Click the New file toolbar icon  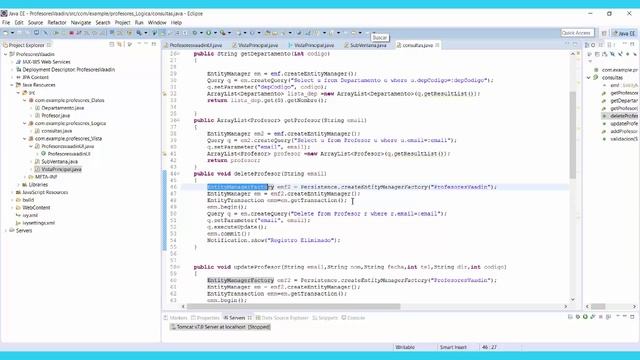tap(6, 33)
